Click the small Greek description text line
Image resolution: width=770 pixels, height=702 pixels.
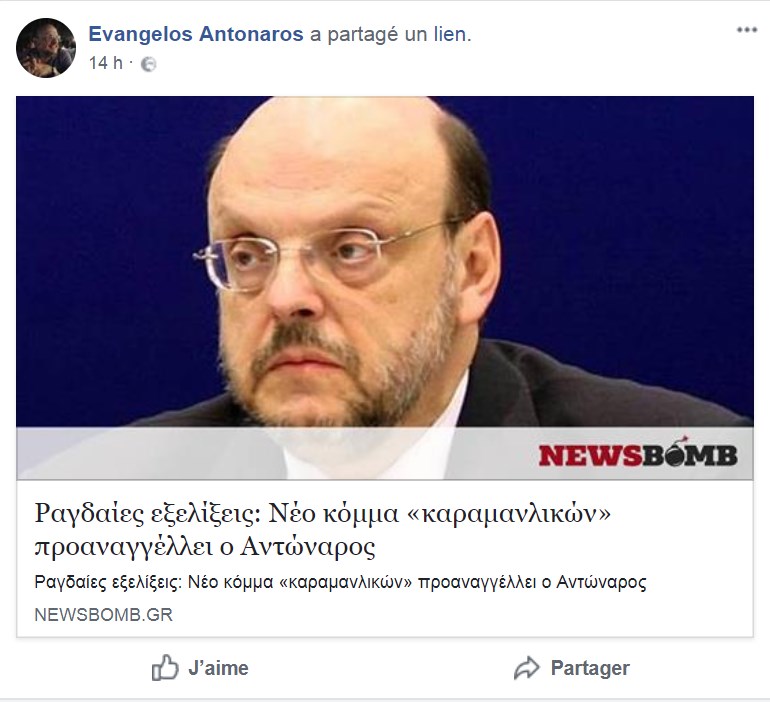pos(340,582)
